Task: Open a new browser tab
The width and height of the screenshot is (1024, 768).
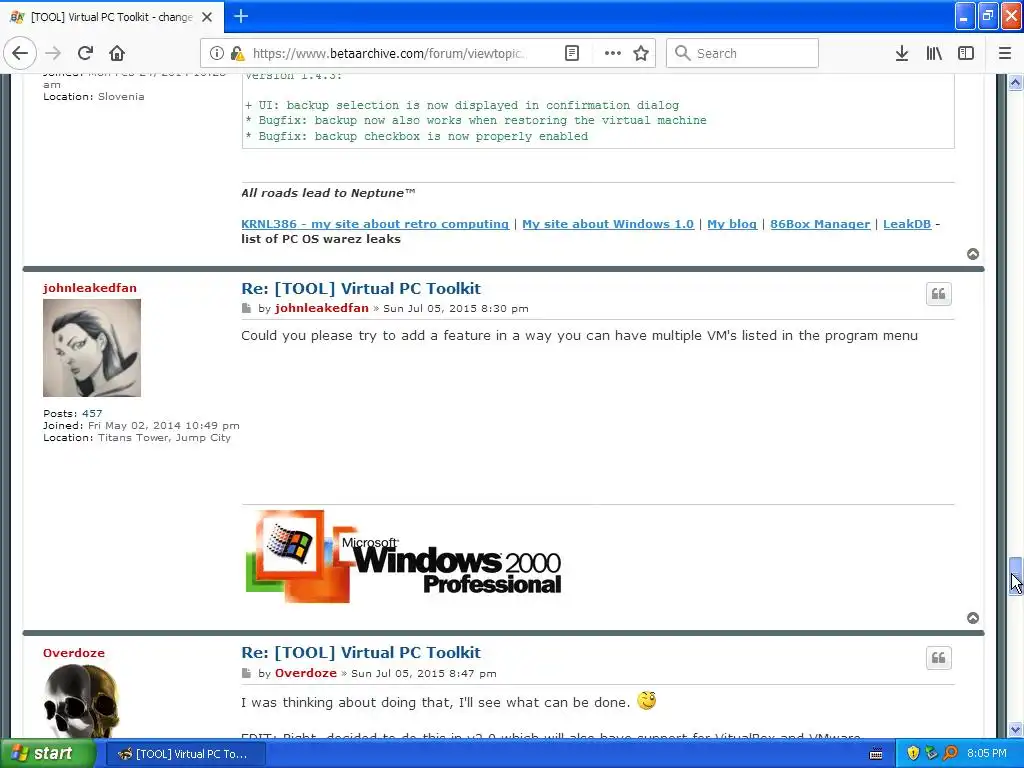Action: coord(241,16)
